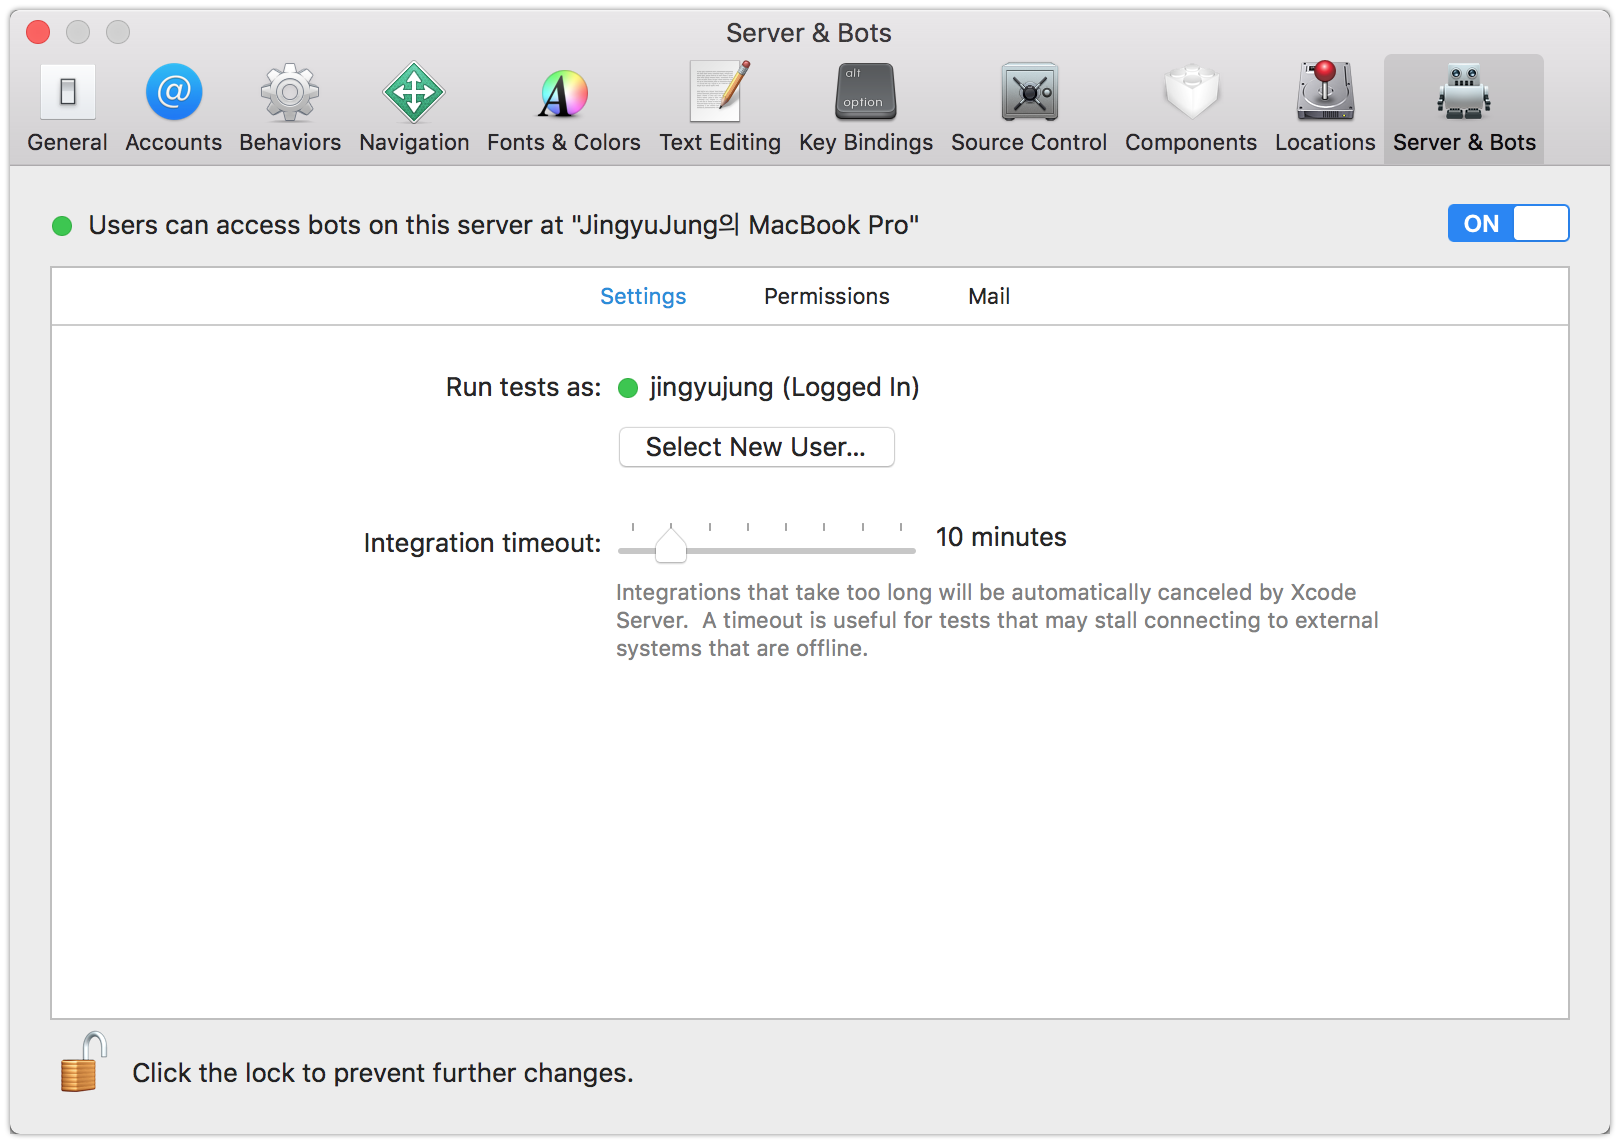Click the server access status message
The width and height of the screenshot is (1620, 1144).
504,225
